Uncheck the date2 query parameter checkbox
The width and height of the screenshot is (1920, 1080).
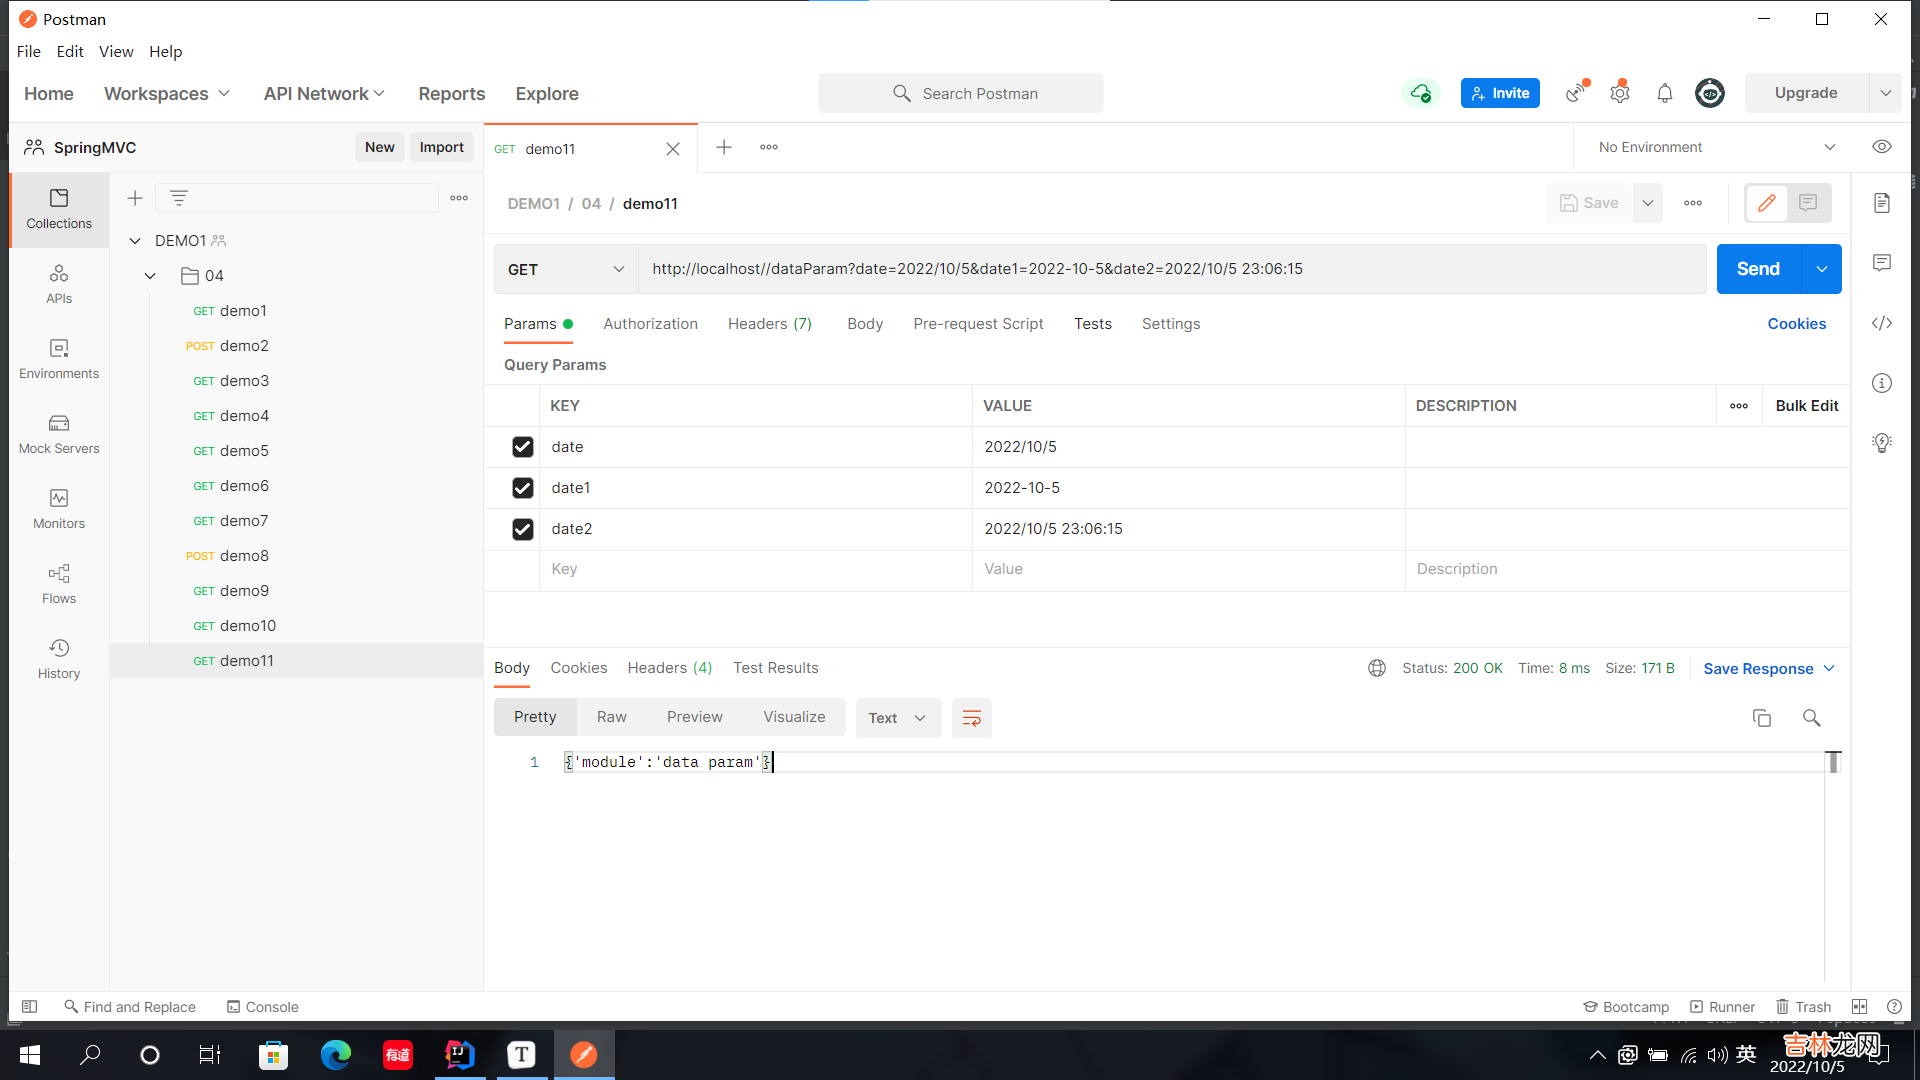coord(522,529)
